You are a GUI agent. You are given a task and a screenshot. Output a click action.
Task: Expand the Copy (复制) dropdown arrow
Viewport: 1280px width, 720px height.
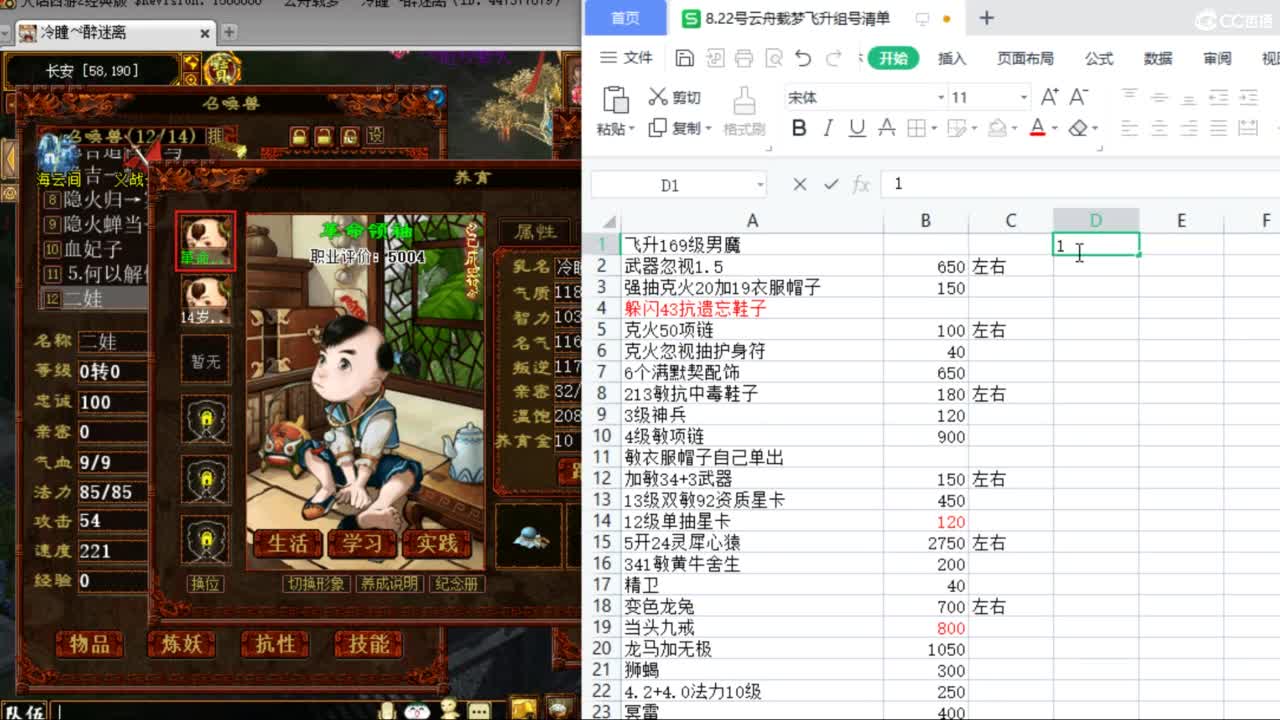coord(708,129)
